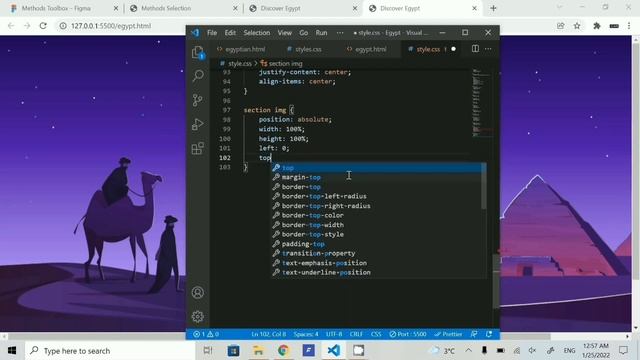Viewport: 640px width, 360px height.
Task: Open a new browser tab
Action: [493, 8]
